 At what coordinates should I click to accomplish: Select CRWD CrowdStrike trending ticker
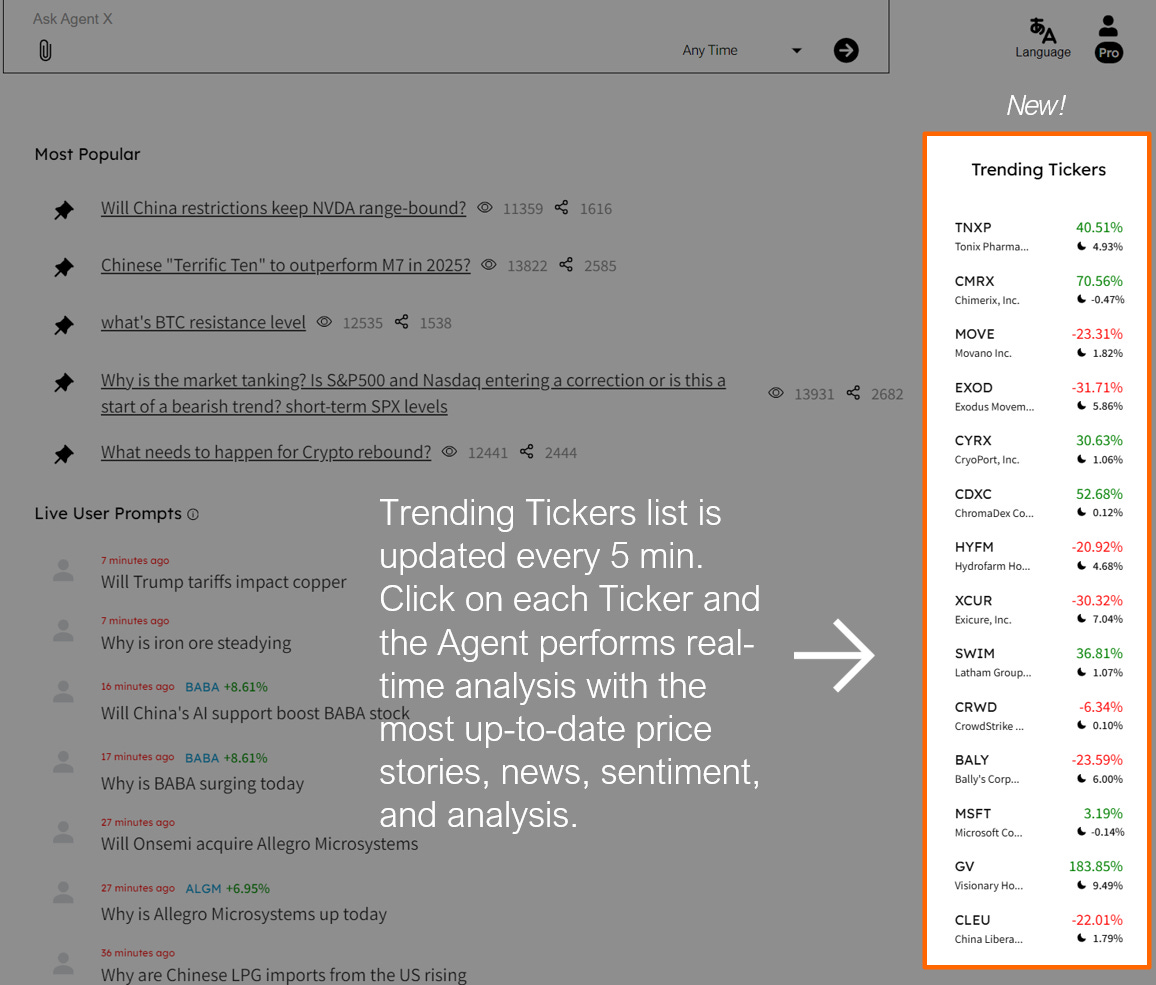1038,716
